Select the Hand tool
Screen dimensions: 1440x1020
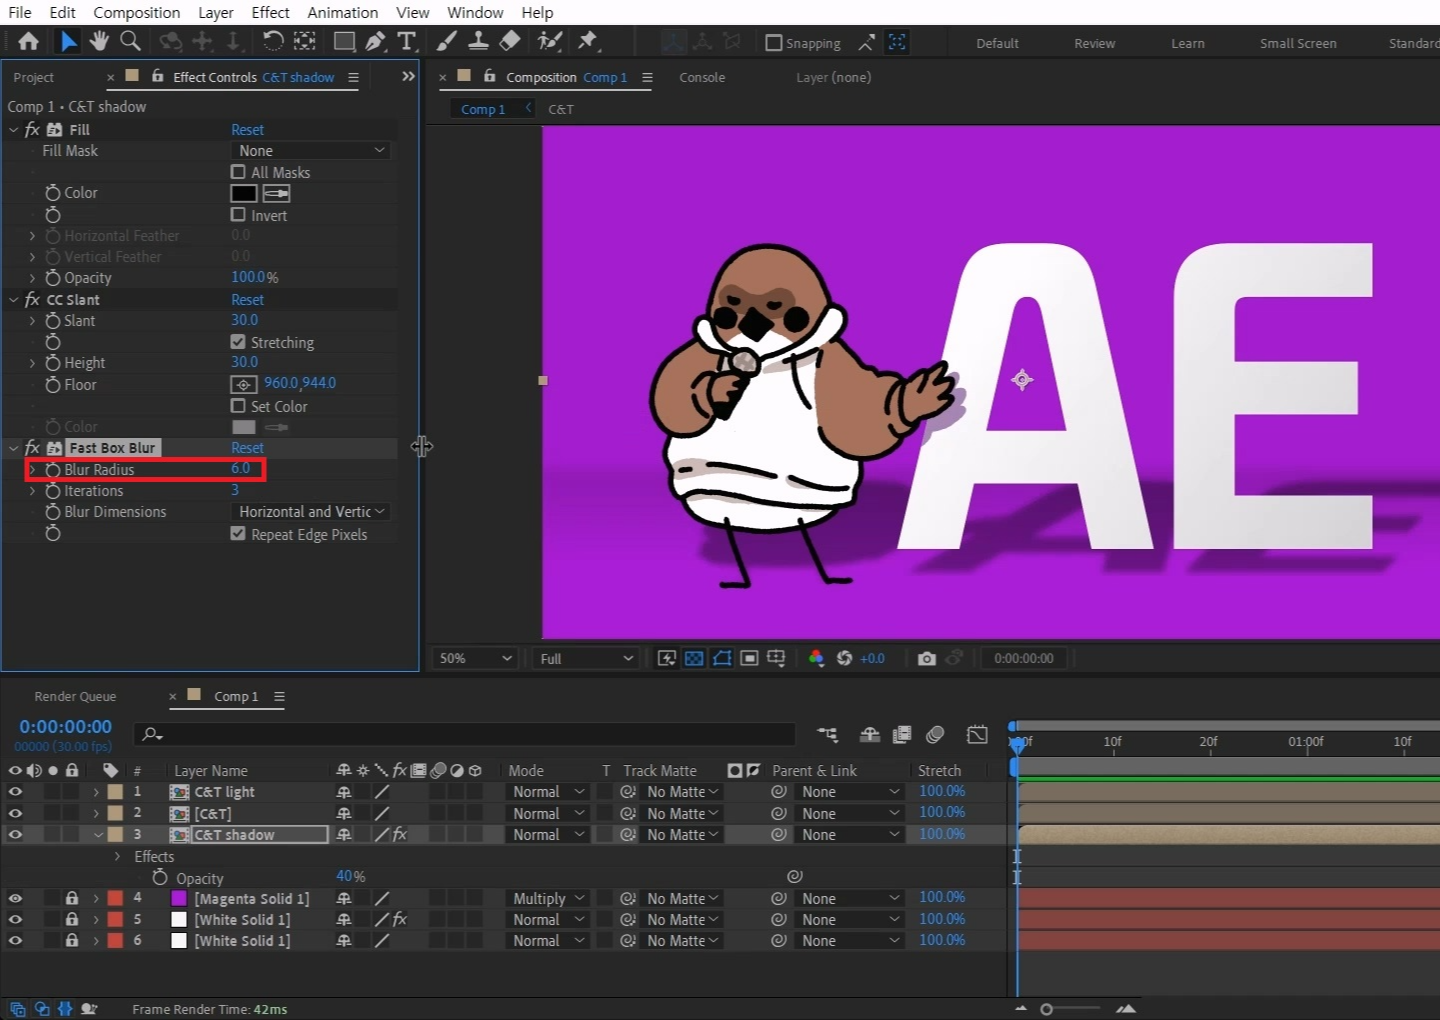click(x=99, y=41)
